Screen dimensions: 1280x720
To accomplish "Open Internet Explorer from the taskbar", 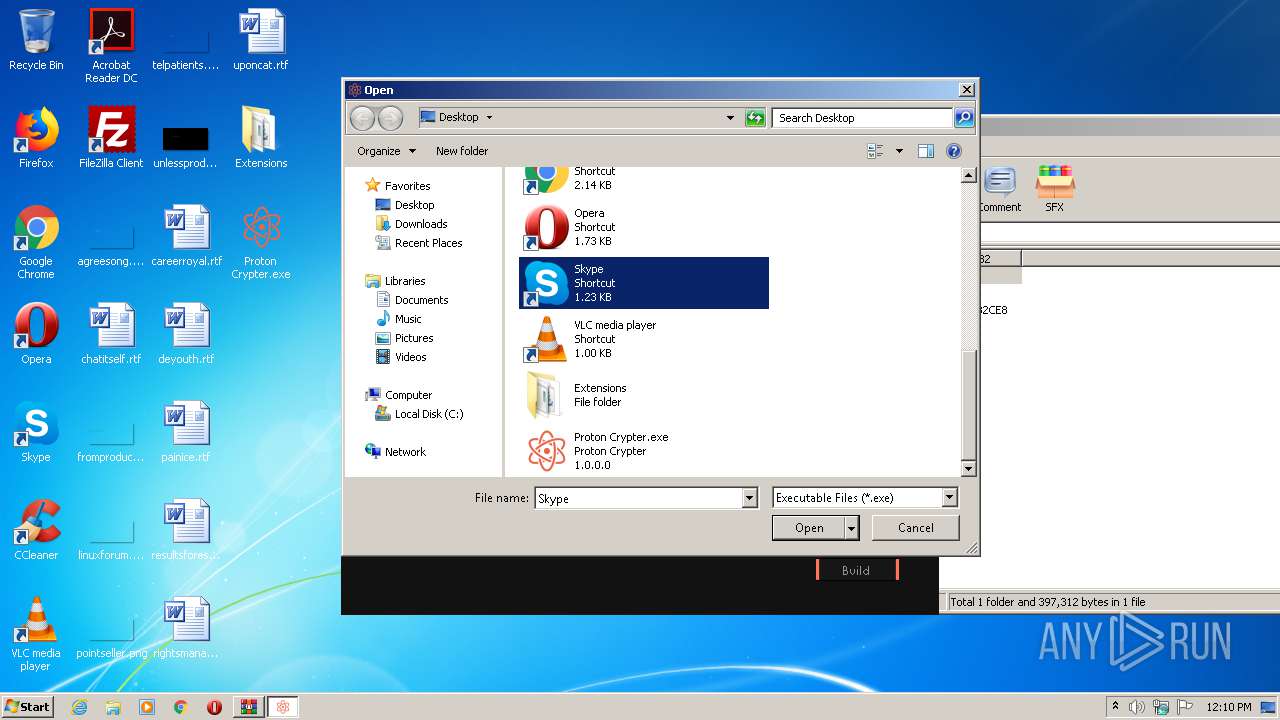I will [x=80, y=707].
